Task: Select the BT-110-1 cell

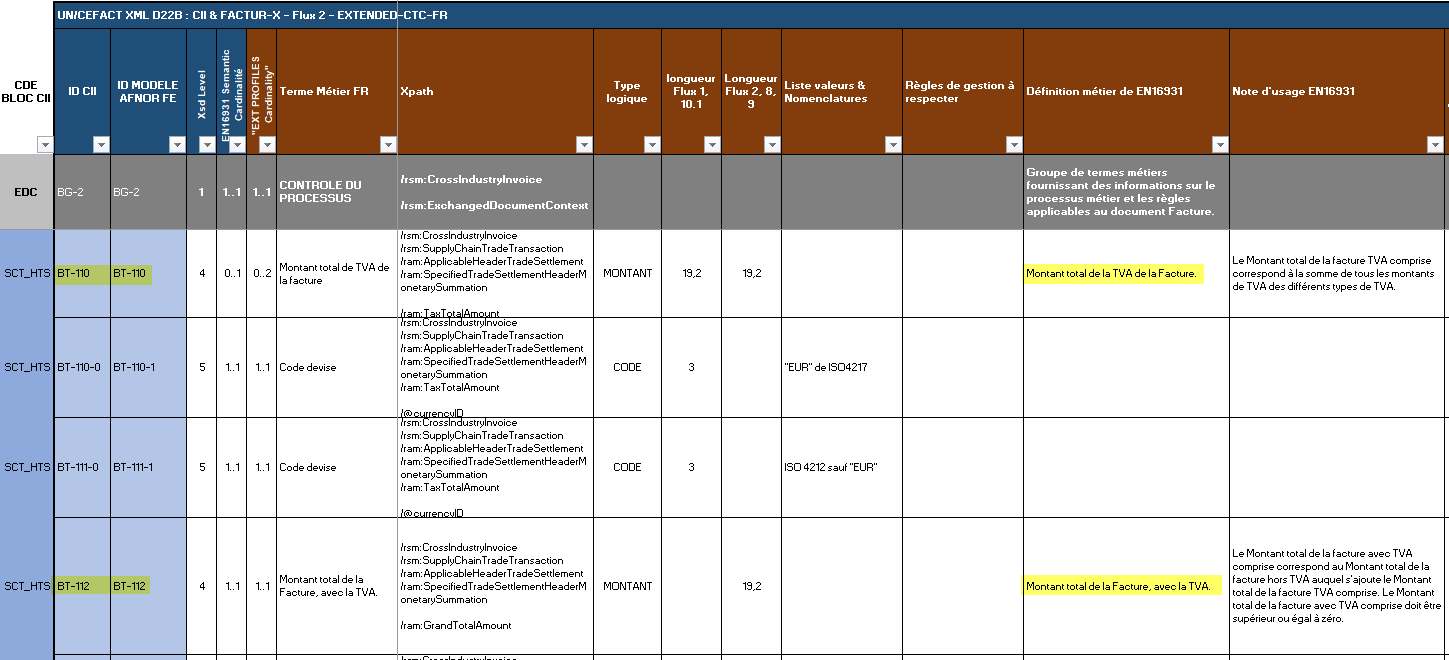Action: pos(148,367)
